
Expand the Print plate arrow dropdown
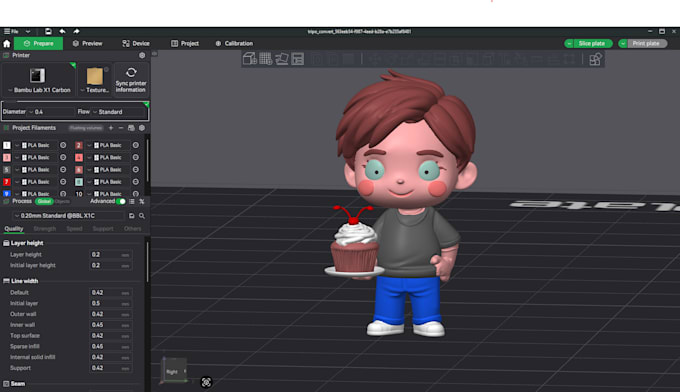click(623, 43)
